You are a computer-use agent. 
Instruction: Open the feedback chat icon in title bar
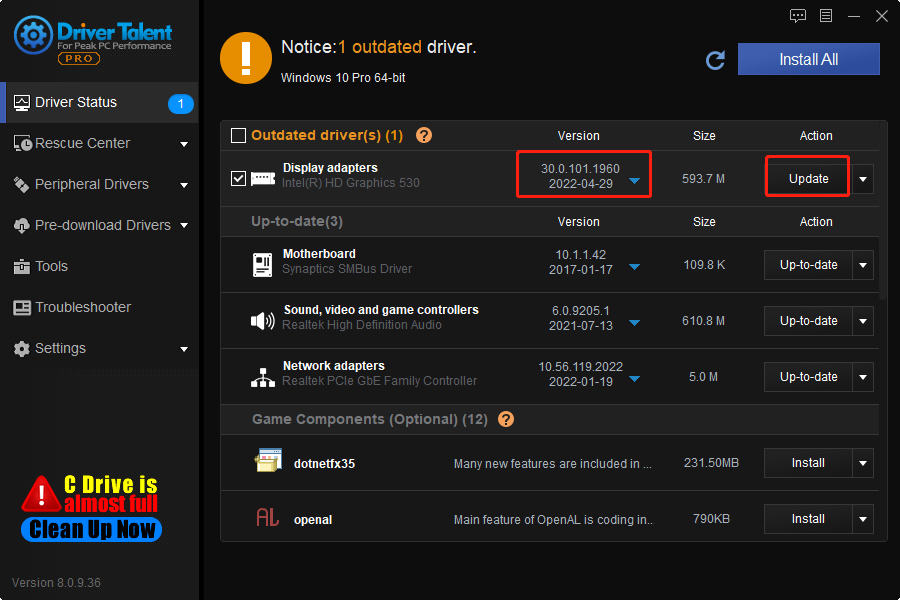coord(798,16)
